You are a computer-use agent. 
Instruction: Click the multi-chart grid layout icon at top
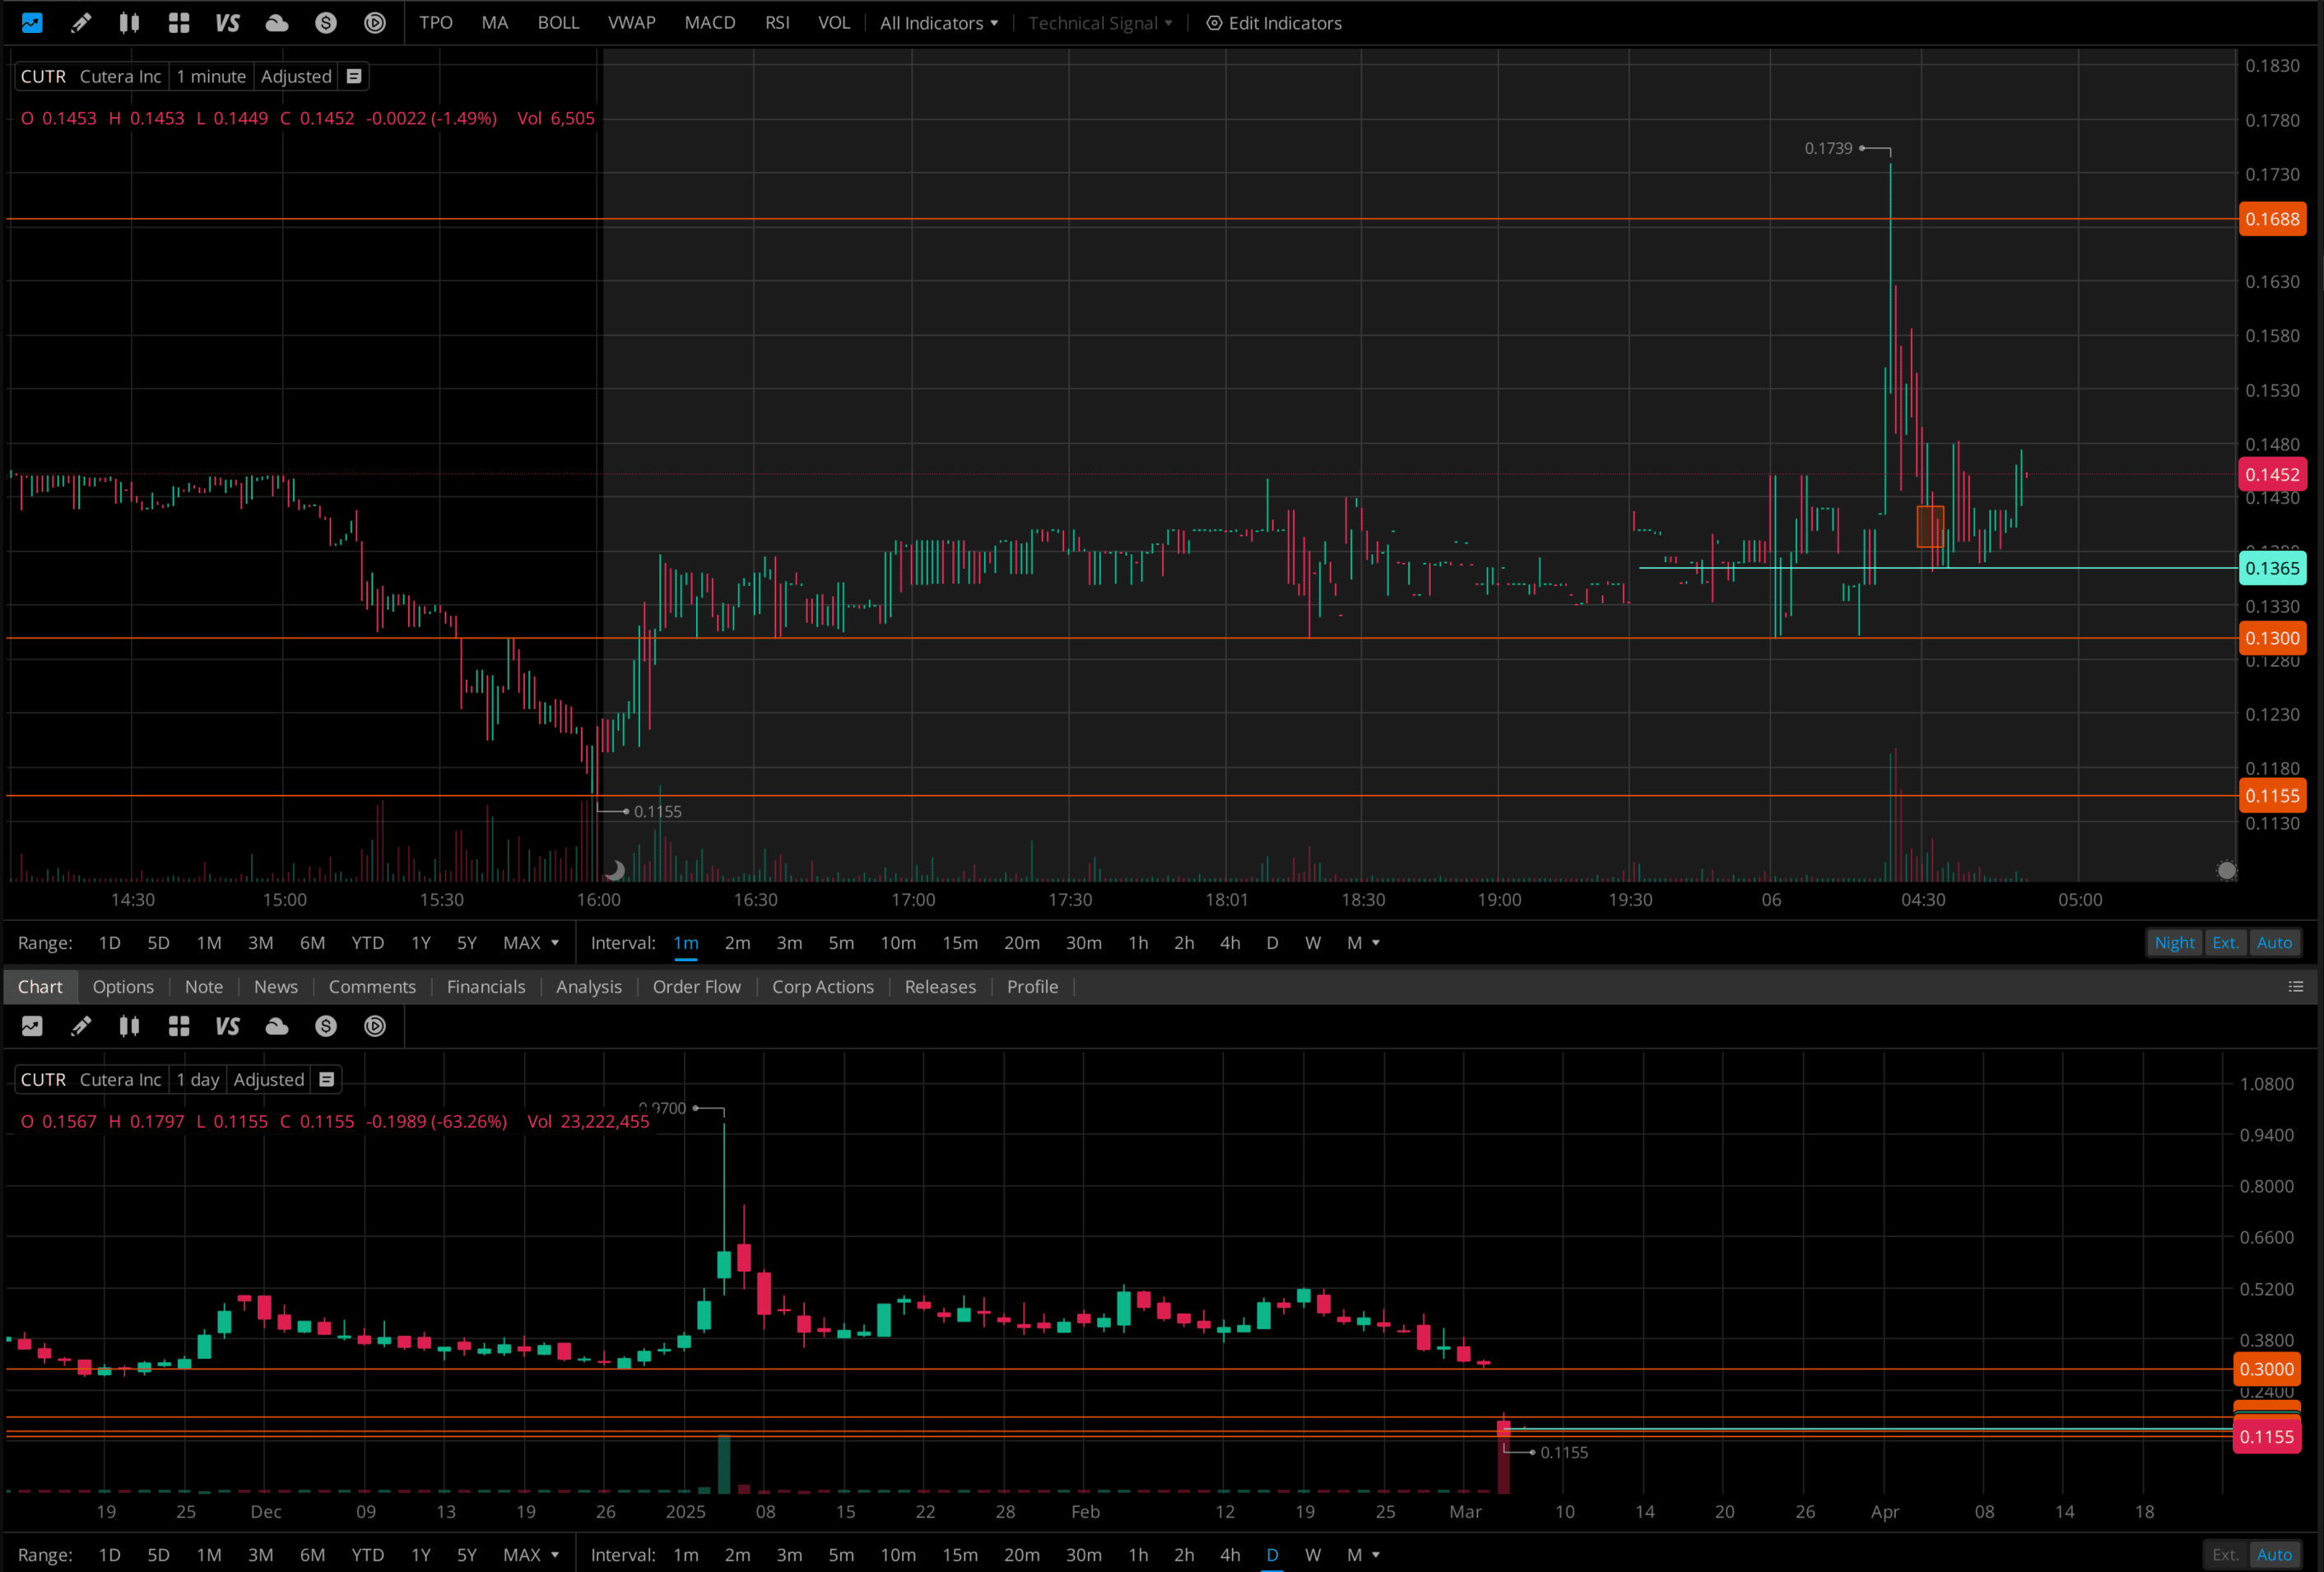click(x=179, y=23)
